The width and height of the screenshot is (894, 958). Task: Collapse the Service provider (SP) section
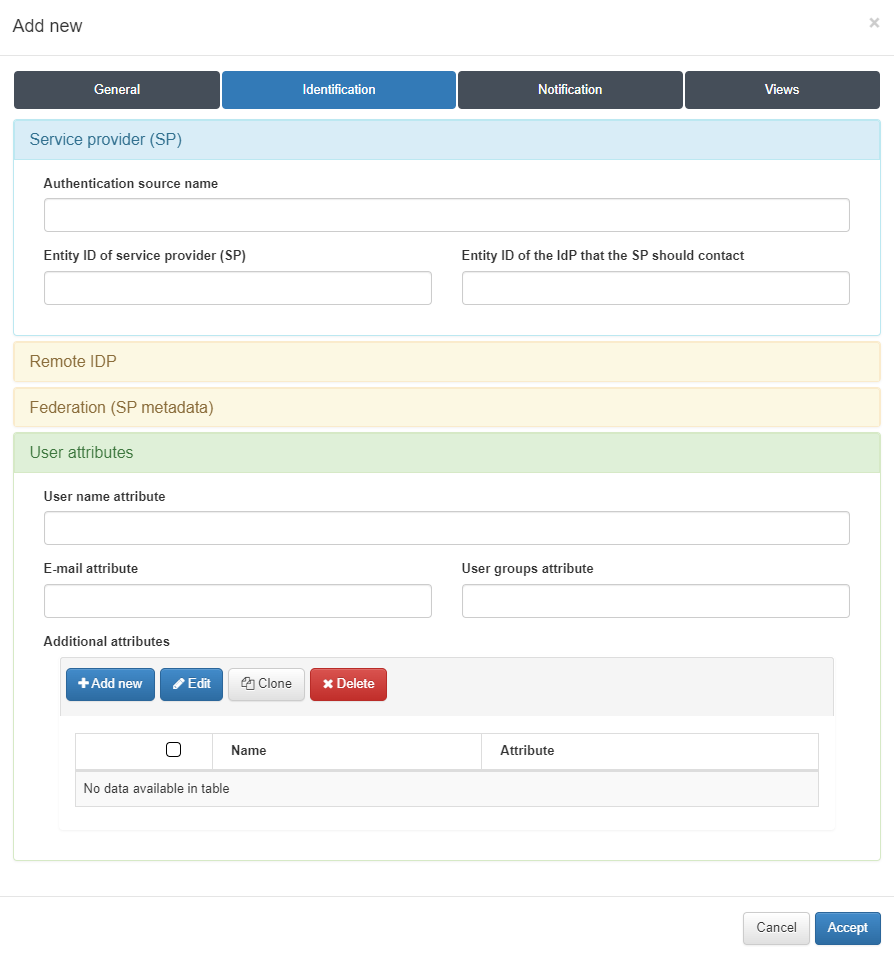[105, 140]
